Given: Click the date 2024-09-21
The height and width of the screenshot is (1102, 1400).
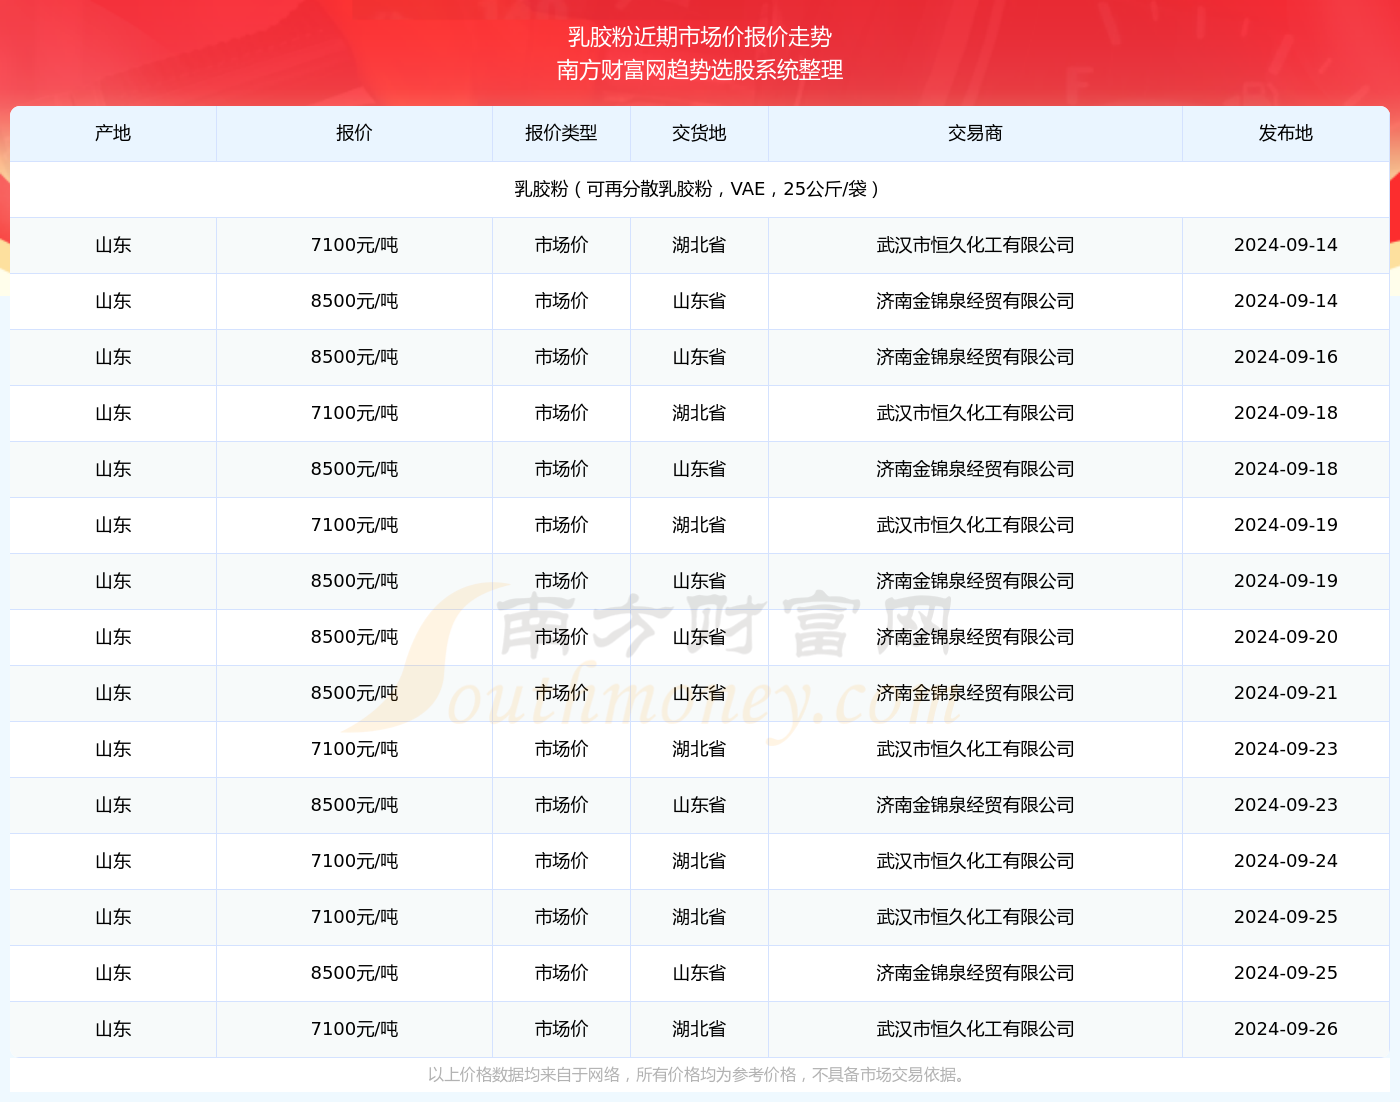Looking at the screenshot, I should [x=1285, y=693].
